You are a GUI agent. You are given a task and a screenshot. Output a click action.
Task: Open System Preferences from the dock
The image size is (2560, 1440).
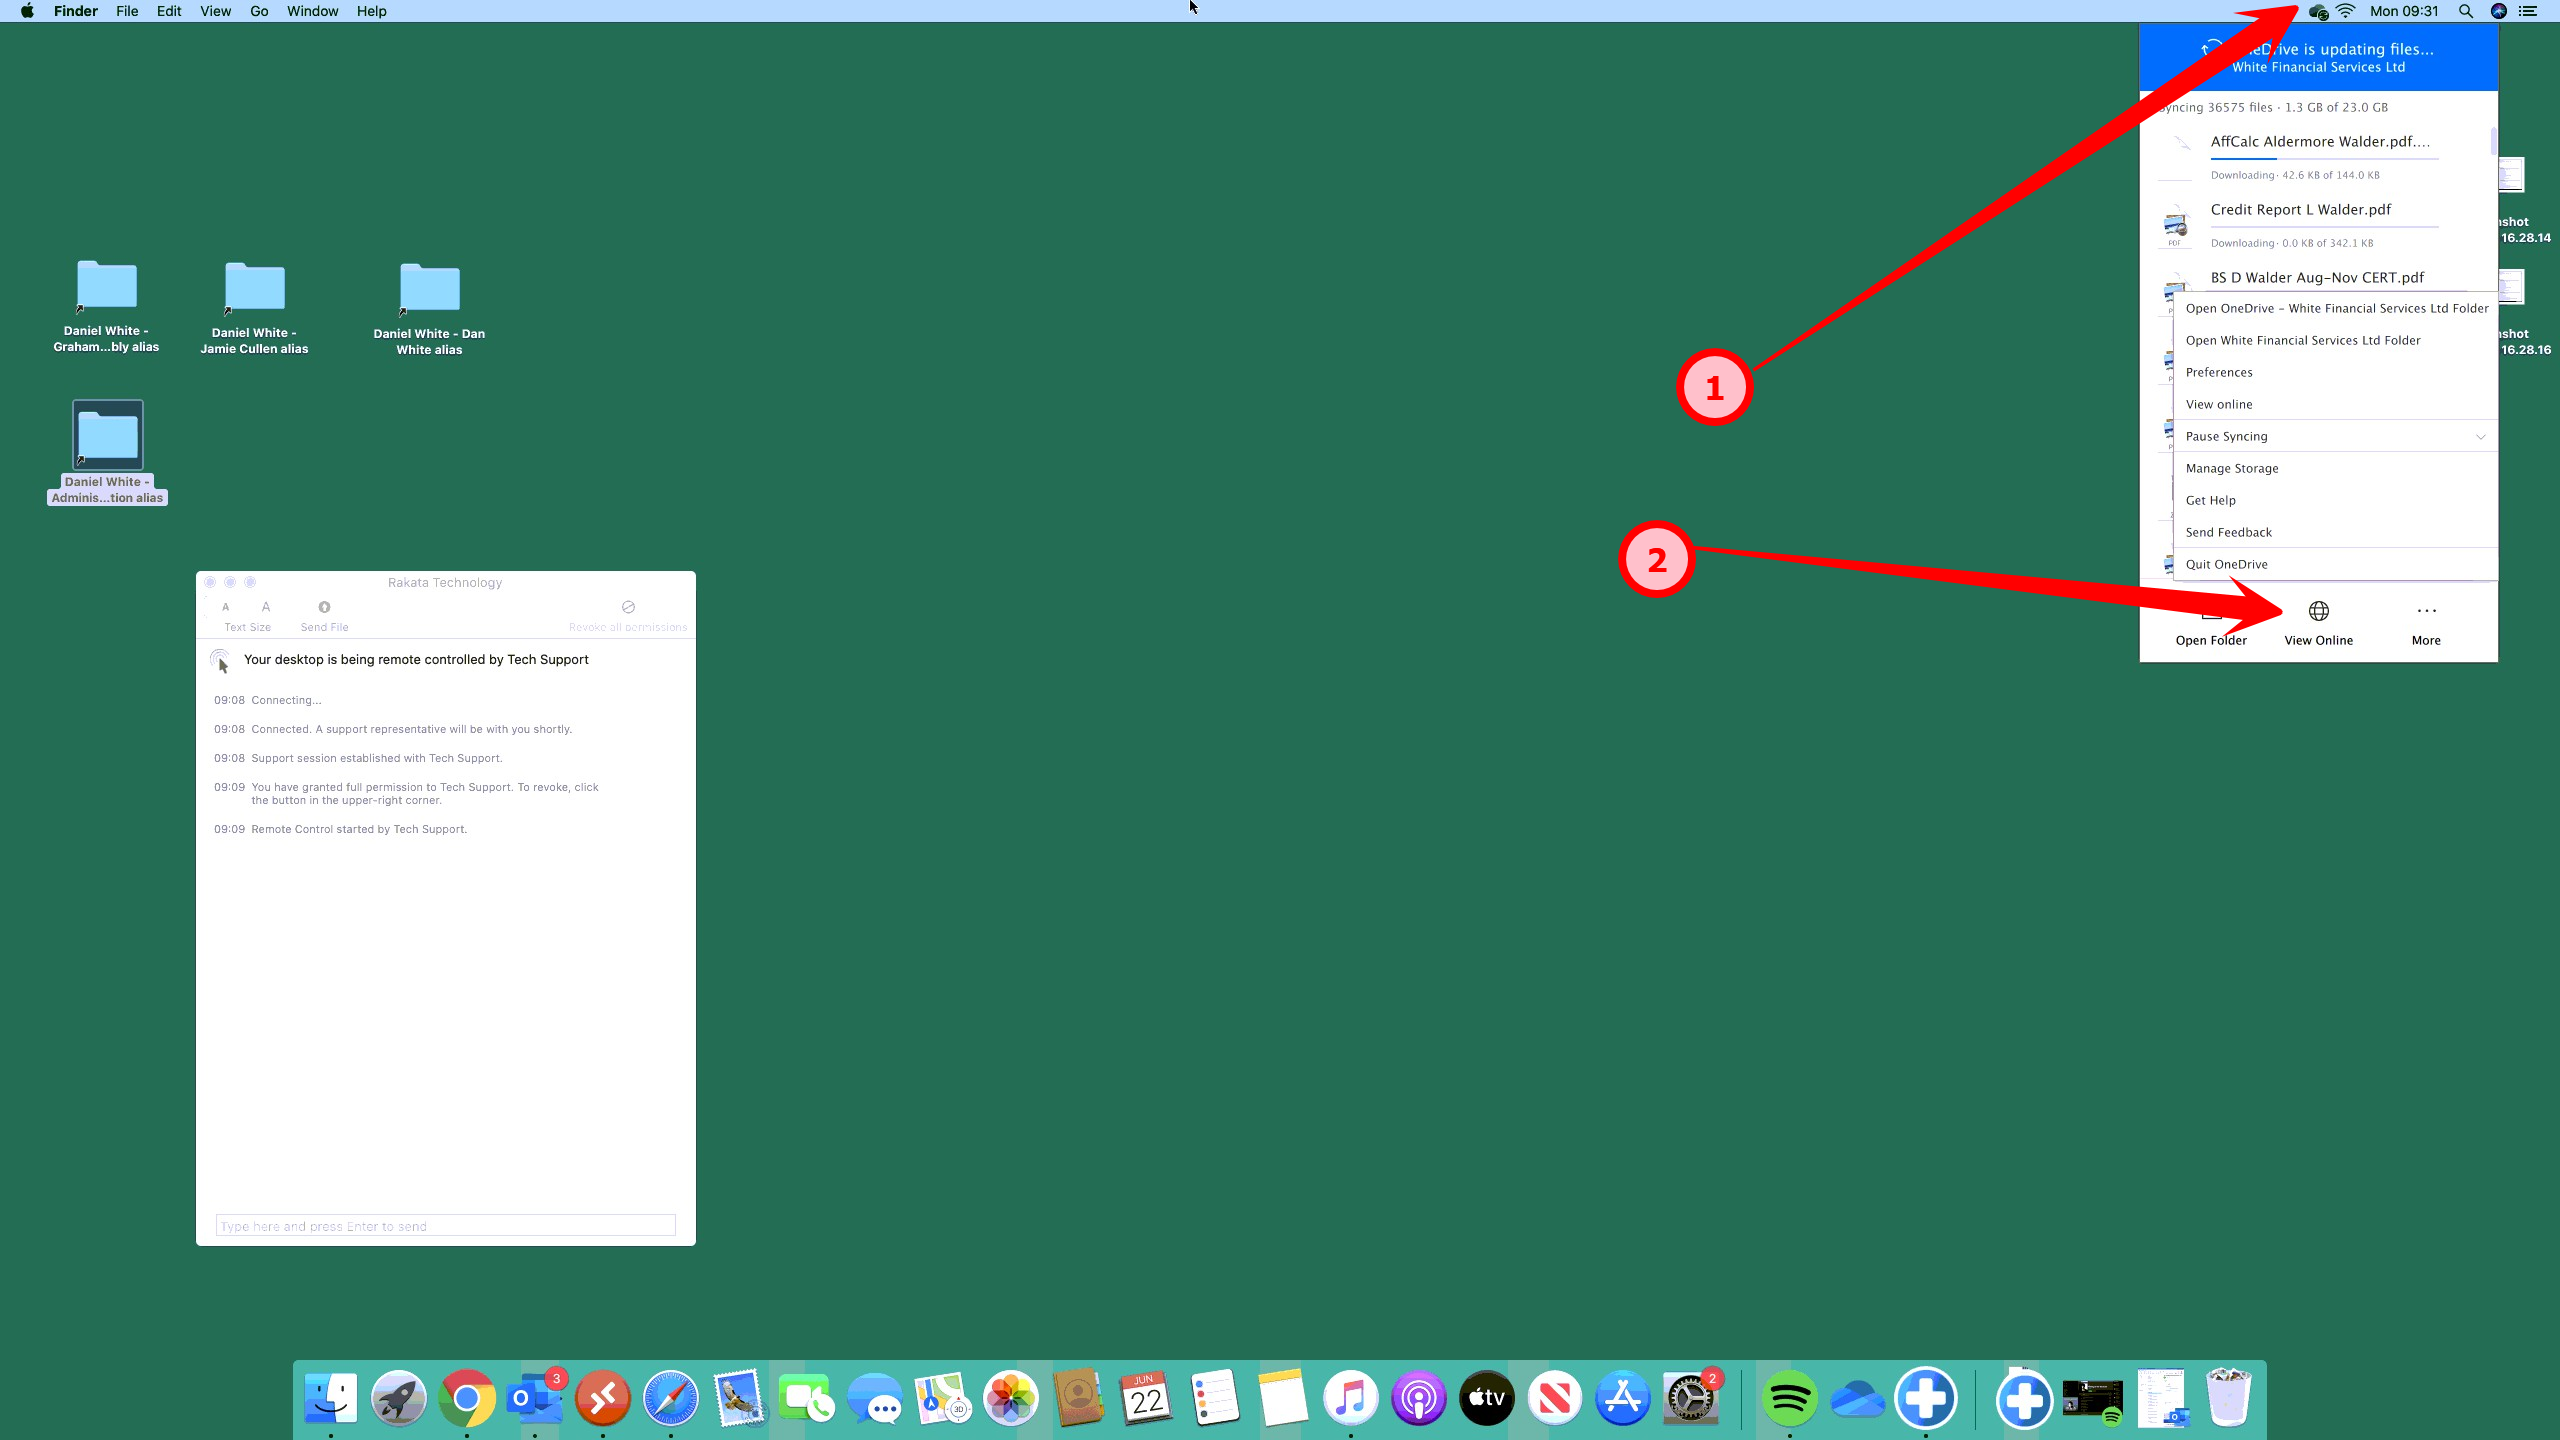point(1690,1398)
